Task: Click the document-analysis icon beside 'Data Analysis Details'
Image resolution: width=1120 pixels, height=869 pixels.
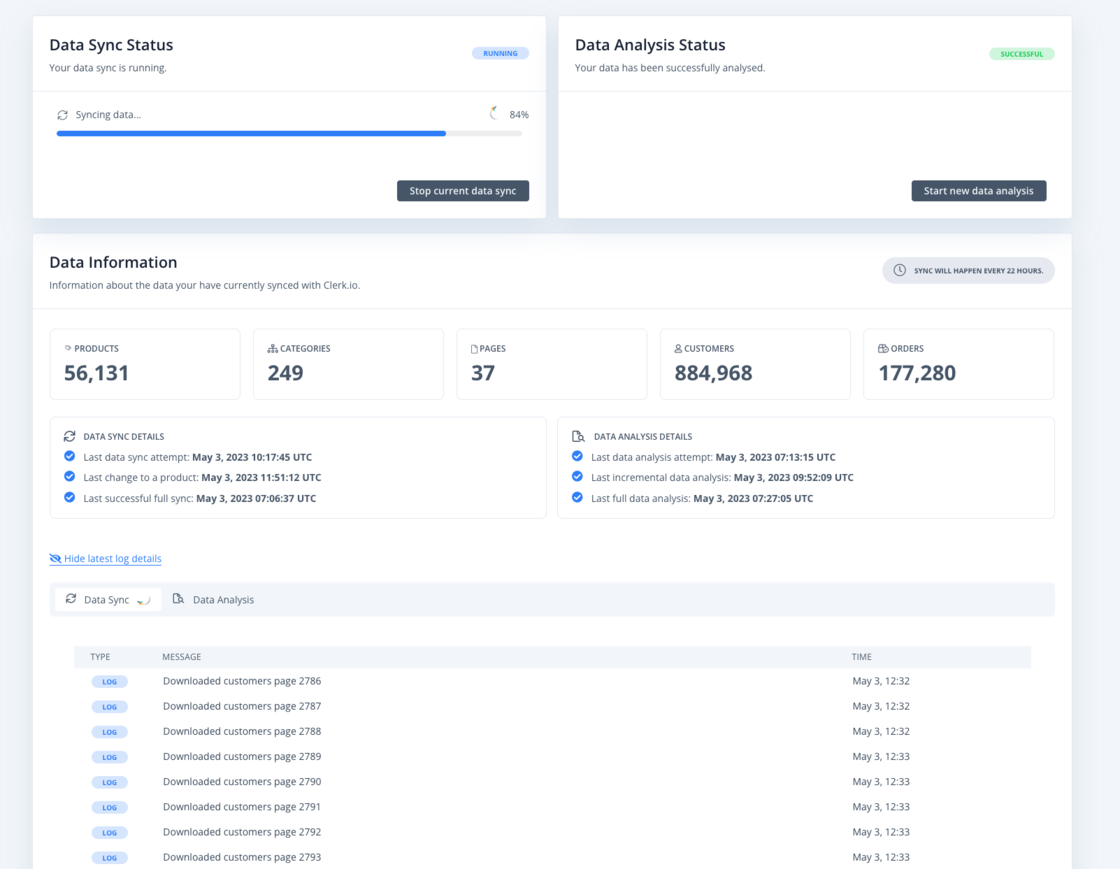Action: pyautogui.click(x=578, y=436)
